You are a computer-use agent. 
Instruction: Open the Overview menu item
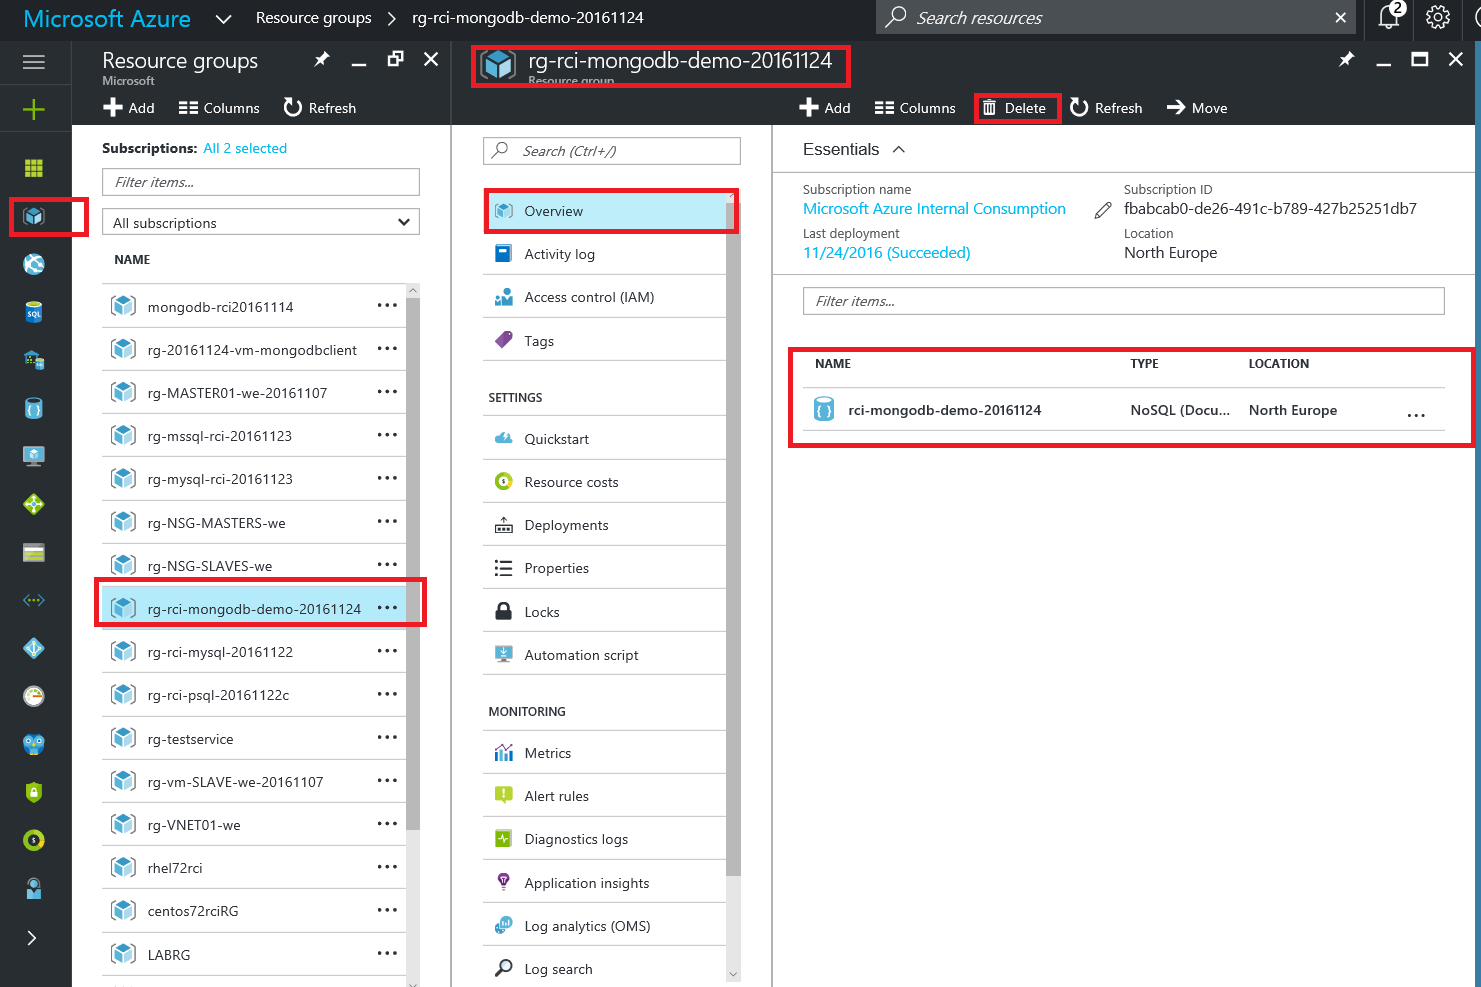pyautogui.click(x=605, y=211)
